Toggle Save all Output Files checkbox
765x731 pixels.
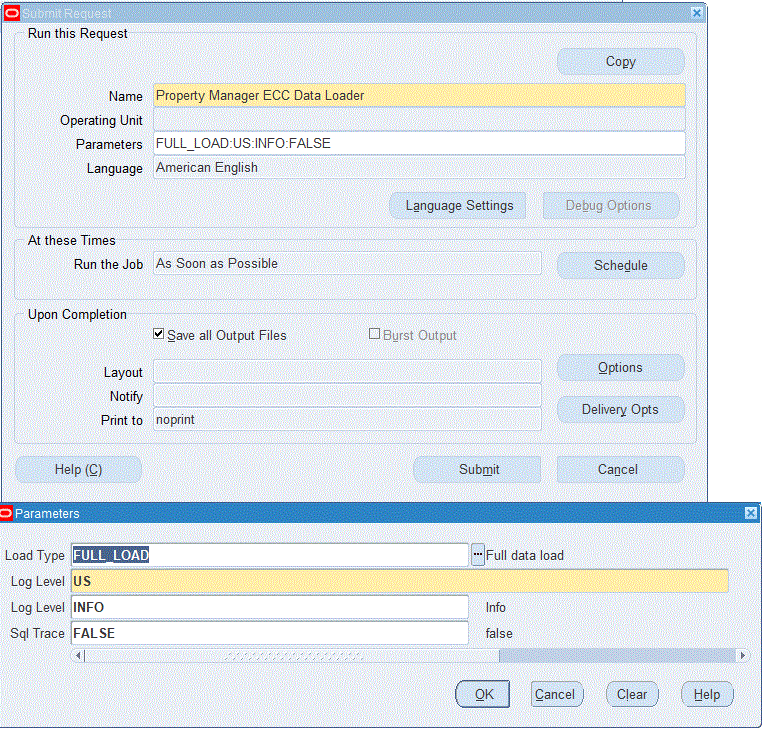pyautogui.click(x=158, y=334)
